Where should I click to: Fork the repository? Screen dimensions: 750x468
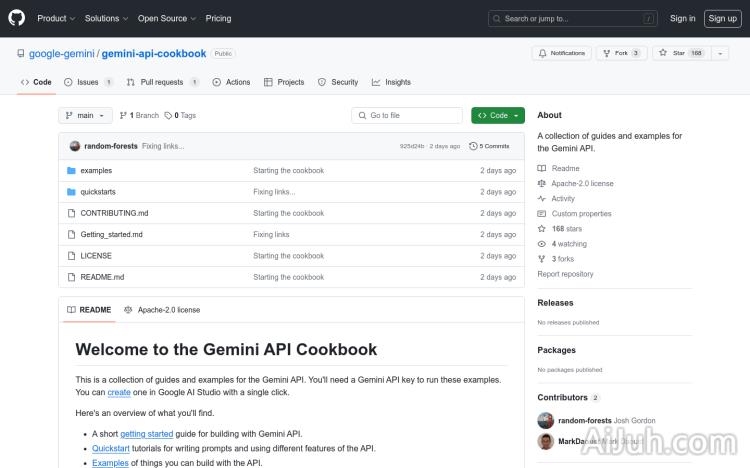(621, 53)
